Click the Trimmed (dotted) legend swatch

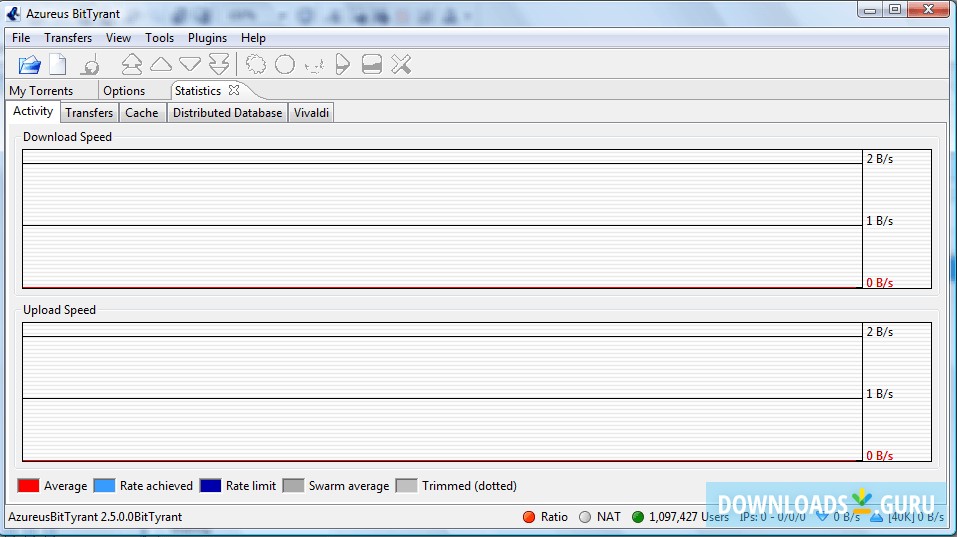pos(406,486)
